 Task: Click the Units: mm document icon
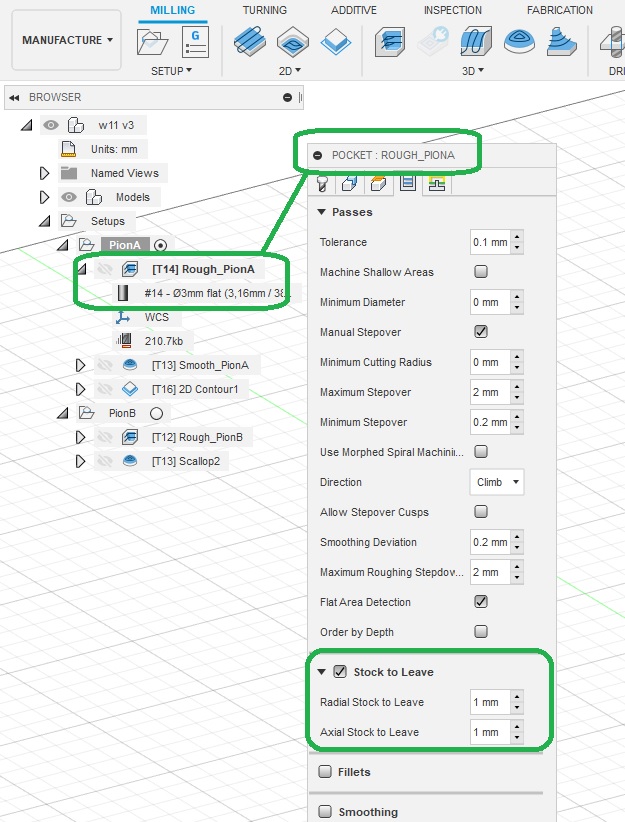[68, 149]
